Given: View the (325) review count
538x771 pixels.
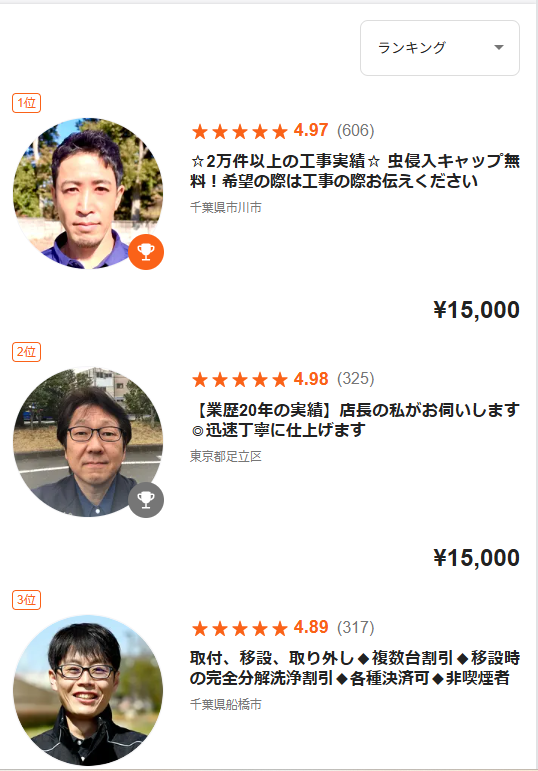Looking at the screenshot, I should [356, 379].
